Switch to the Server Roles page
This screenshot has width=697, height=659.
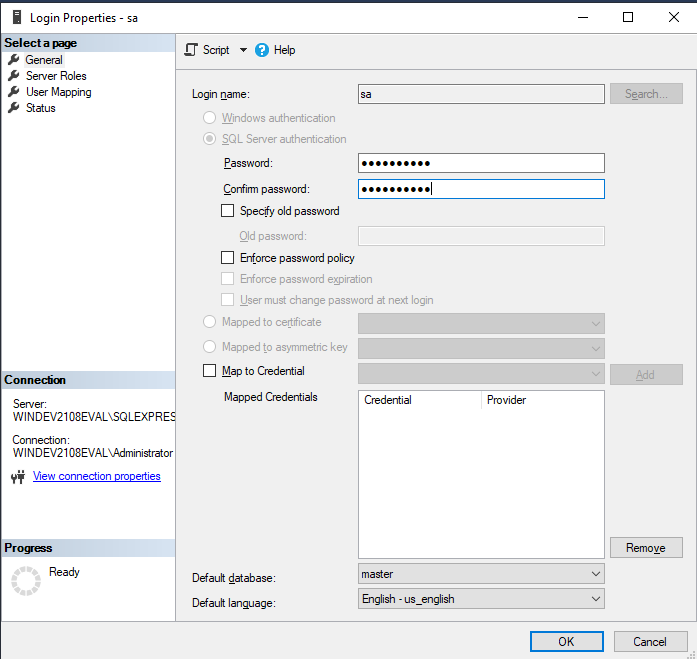(56, 76)
